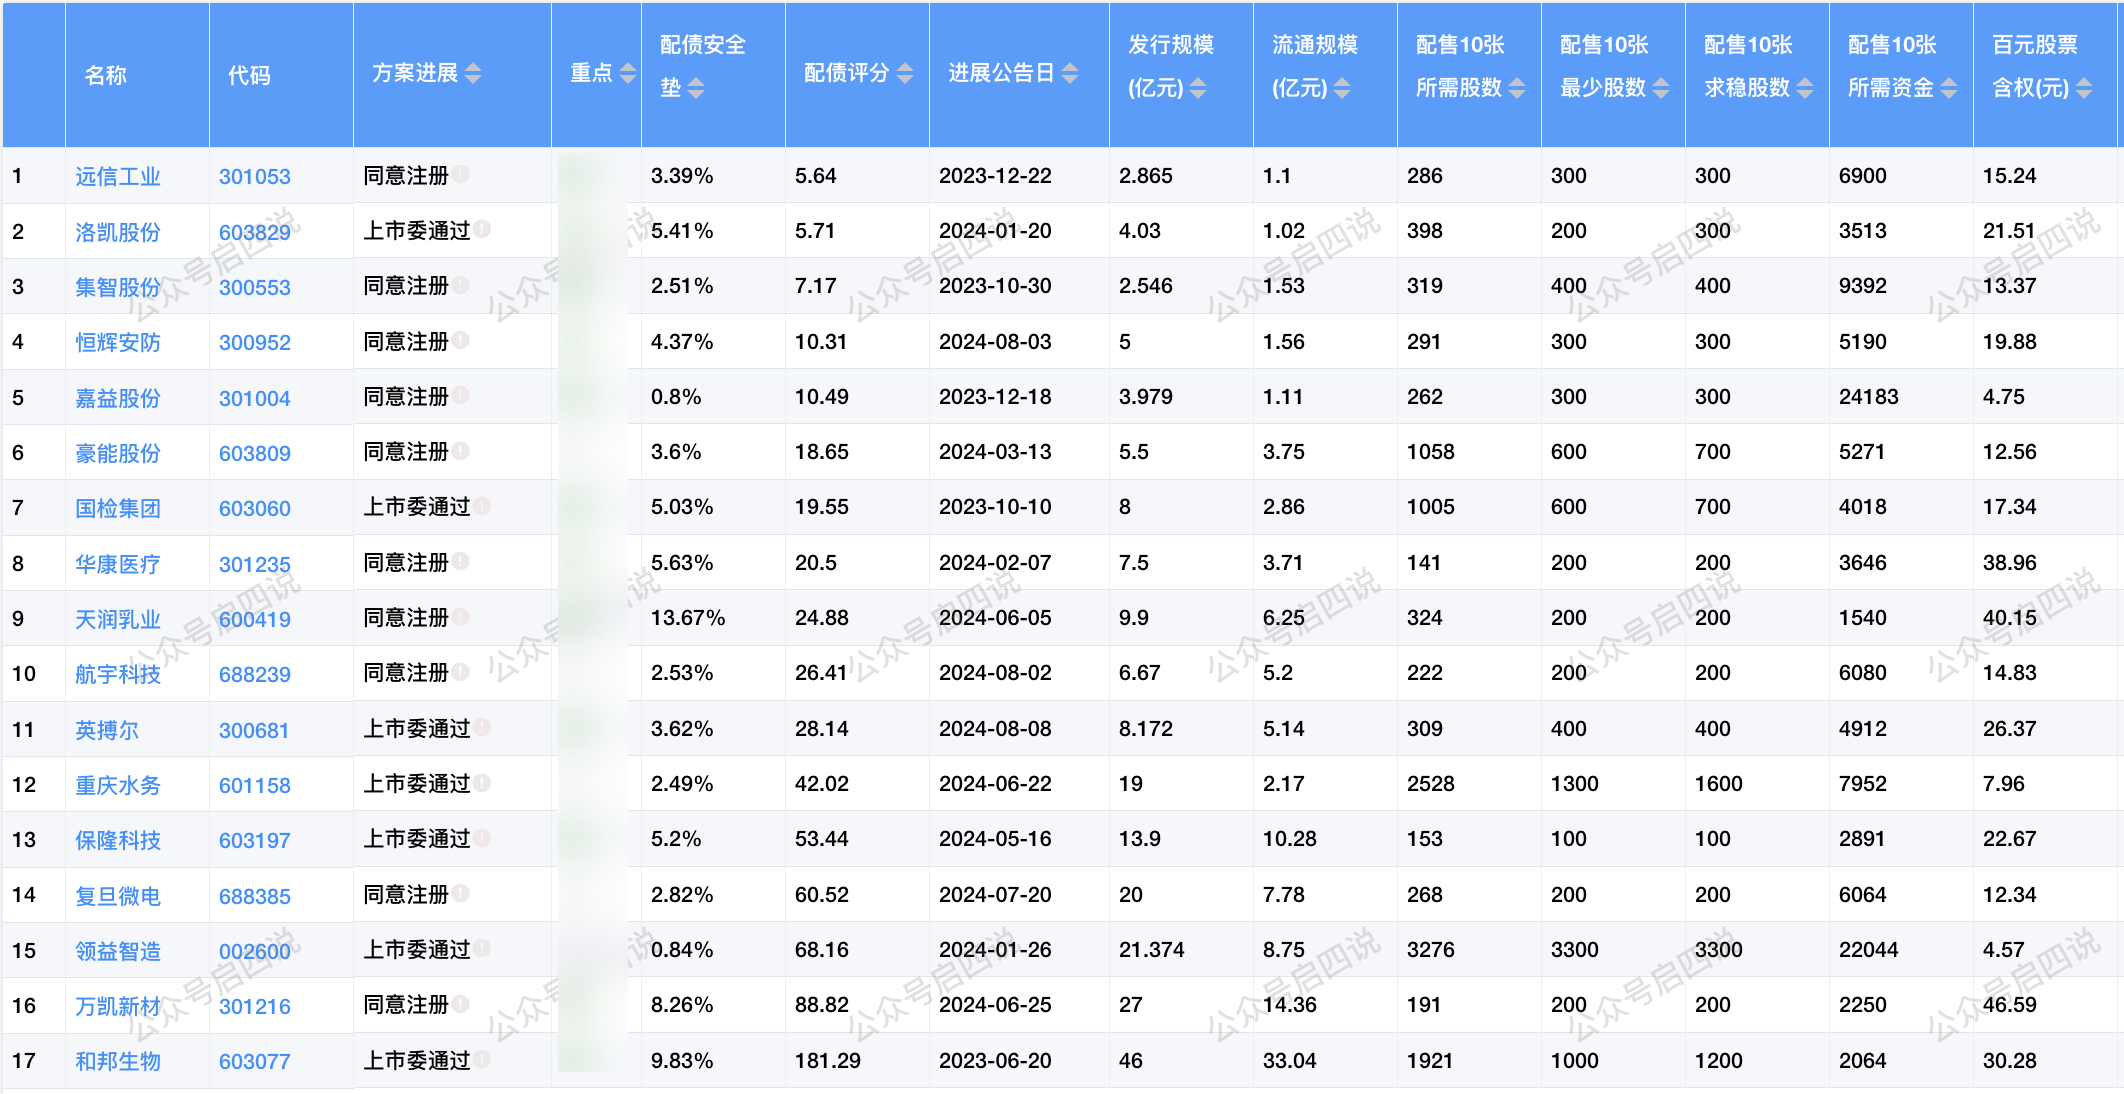The height and width of the screenshot is (1094, 2124).
Task: Open 和邦生物 stock name link
Action: click(117, 1061)
